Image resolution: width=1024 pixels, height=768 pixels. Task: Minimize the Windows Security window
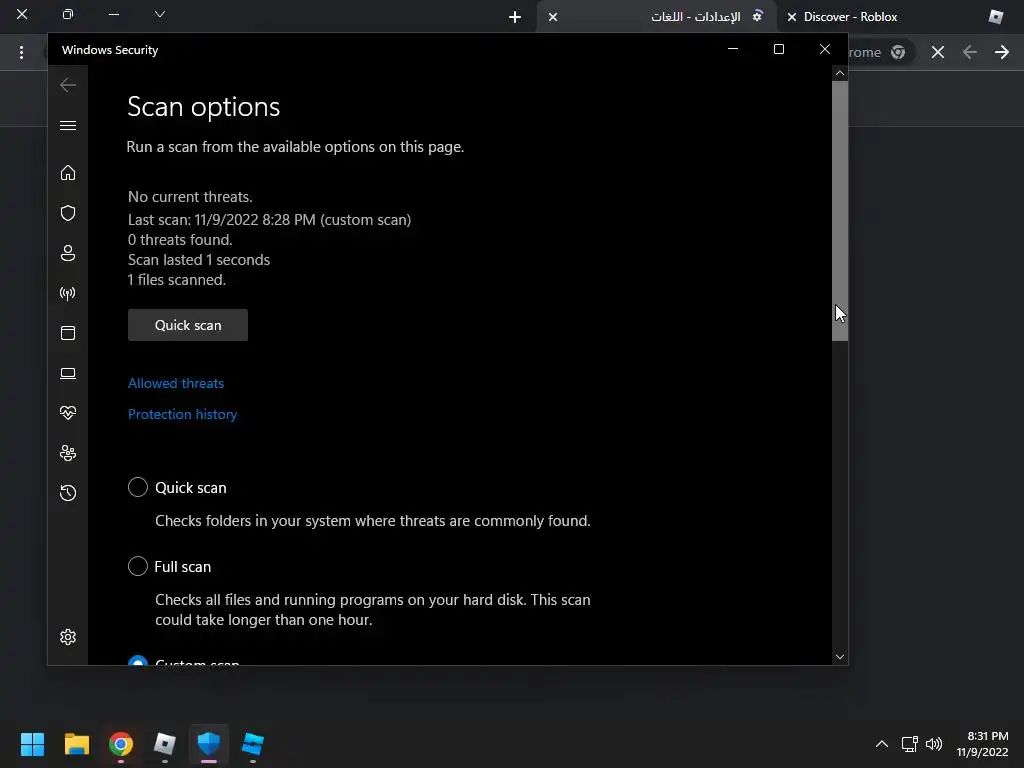click(733, 49)
